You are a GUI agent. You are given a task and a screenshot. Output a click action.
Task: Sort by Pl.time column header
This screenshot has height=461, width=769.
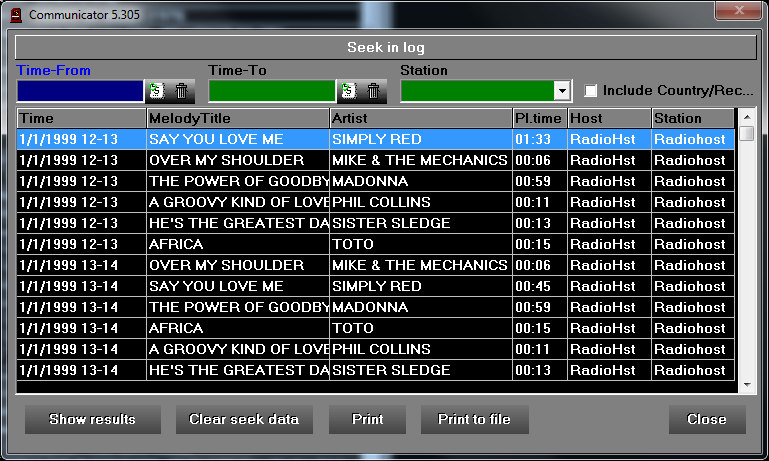click(539, 118)
